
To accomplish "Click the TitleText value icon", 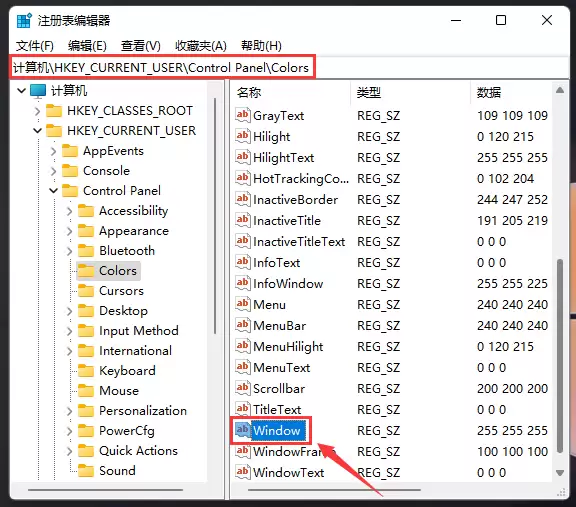I will 242,409.
